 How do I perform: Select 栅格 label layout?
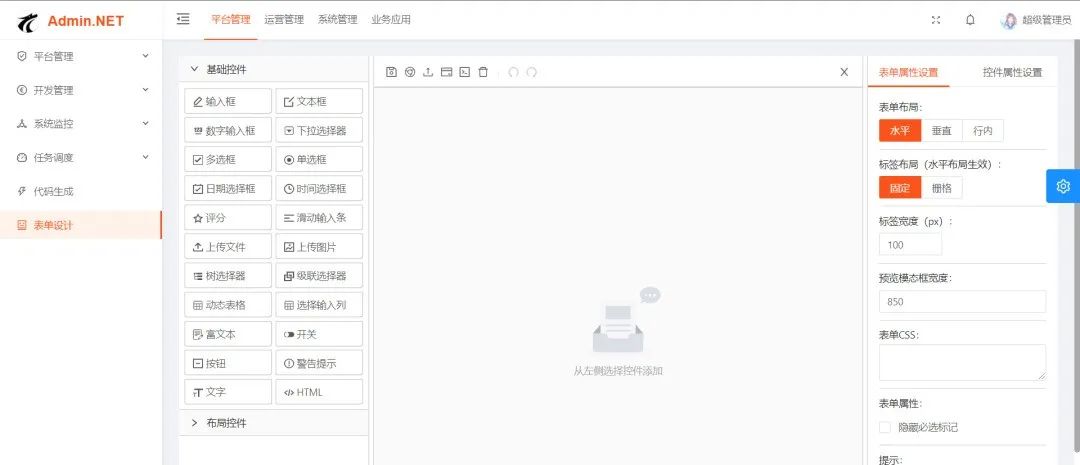point(942,187)
